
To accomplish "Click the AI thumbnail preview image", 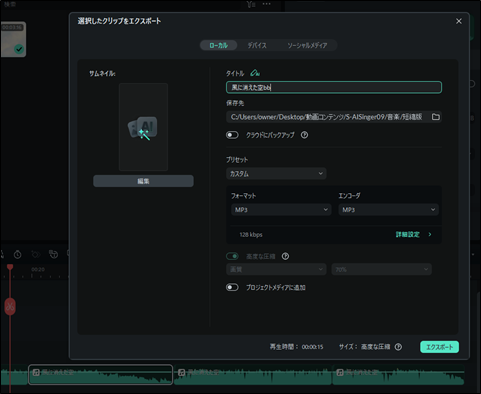I will (143, 127).
